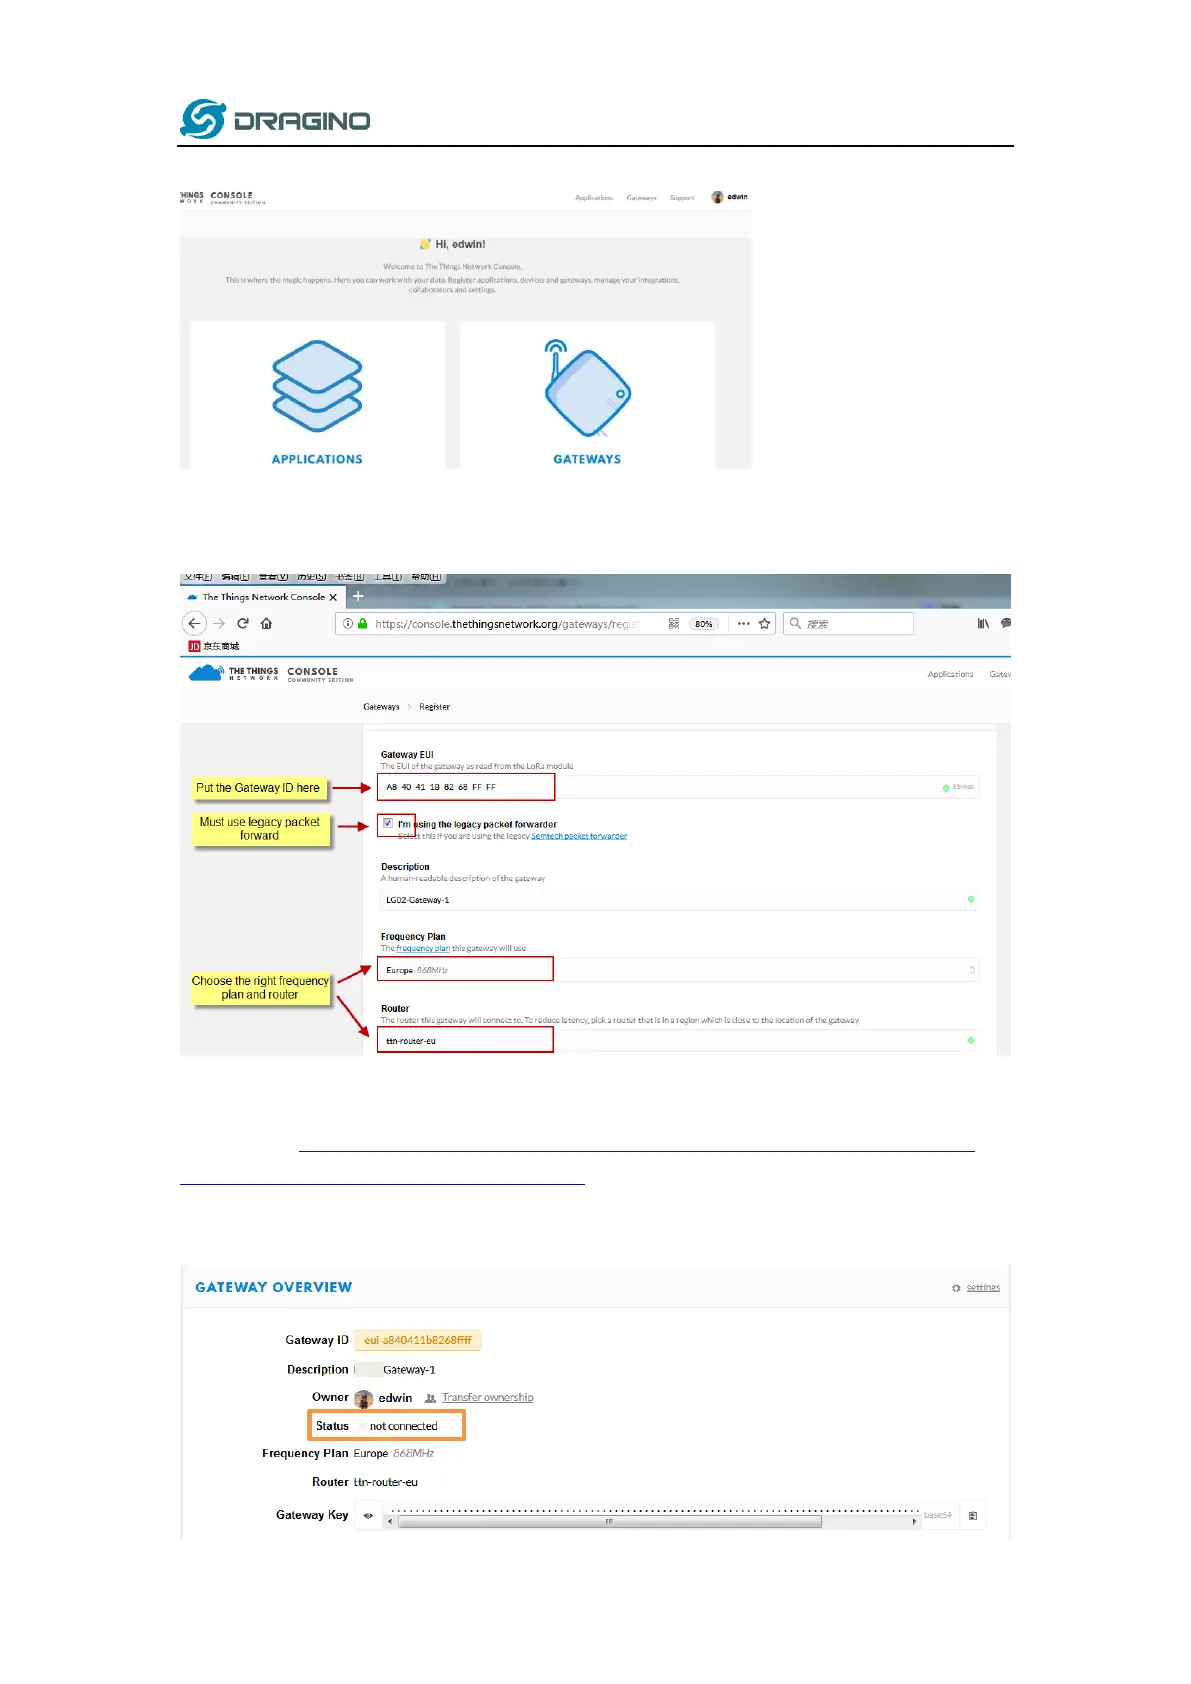This screenshot has width=1191, height=1684.
Task: Click the site information icon in address bar
Action: (x=348, y=623)
